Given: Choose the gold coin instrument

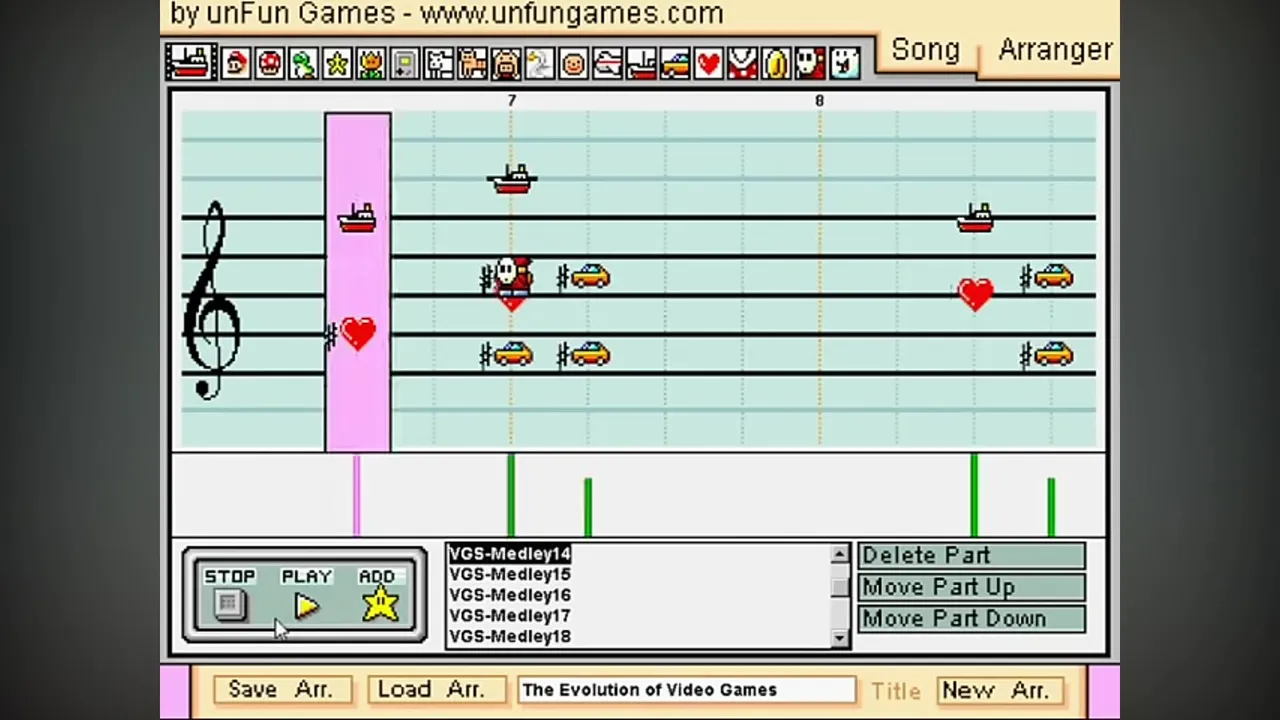Looking at the screenshot, I should (x=777, y=64).
